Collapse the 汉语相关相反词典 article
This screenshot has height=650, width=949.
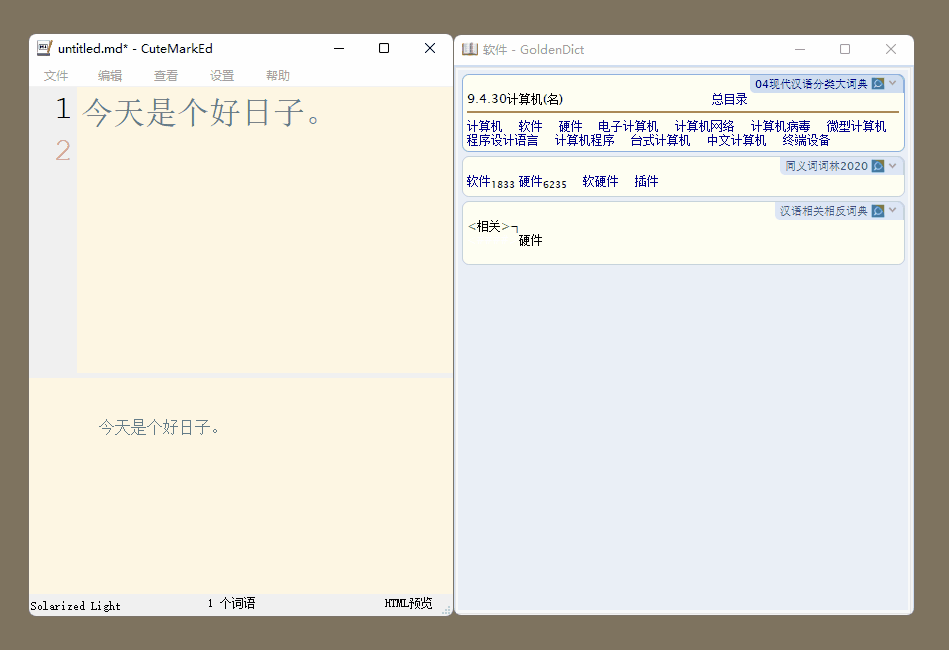[893, 211]
